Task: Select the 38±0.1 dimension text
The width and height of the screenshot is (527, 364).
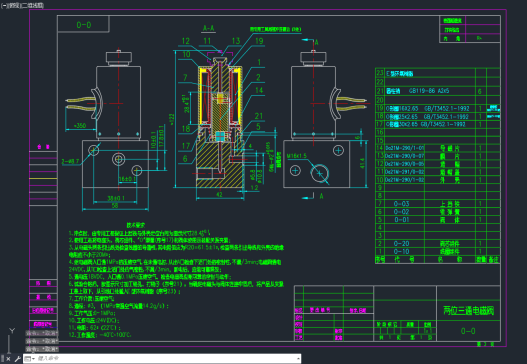Action: [x=116, y=198]
